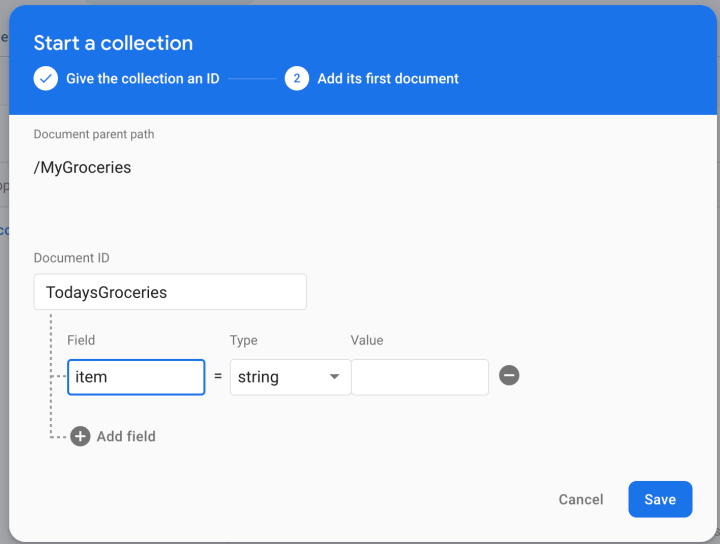Focus the Document ID input TodaysGroceries
This screenshot has height=544, width=720.
[170, 292]
